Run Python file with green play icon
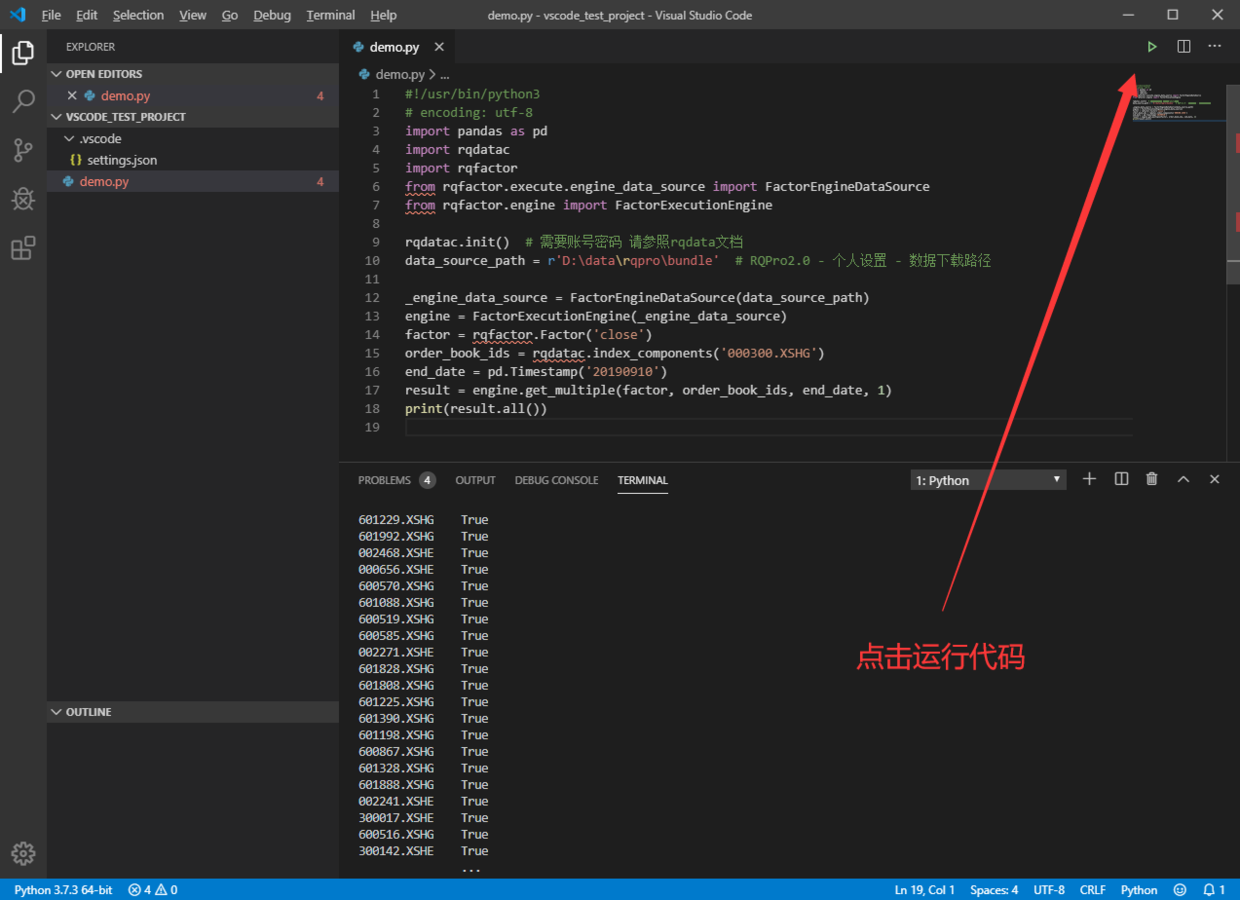 pos(1152,47)
